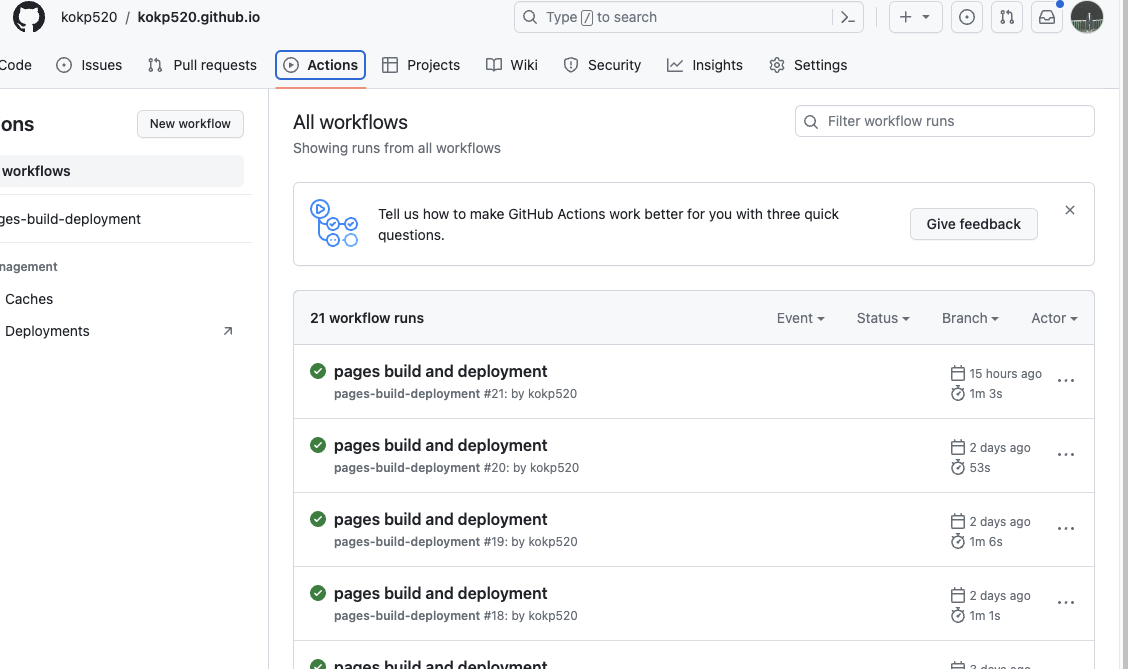Click 'Showing runs from all workflows' subtitle
The height and width of the screenshot is (669, 1128).
(396, 148)
